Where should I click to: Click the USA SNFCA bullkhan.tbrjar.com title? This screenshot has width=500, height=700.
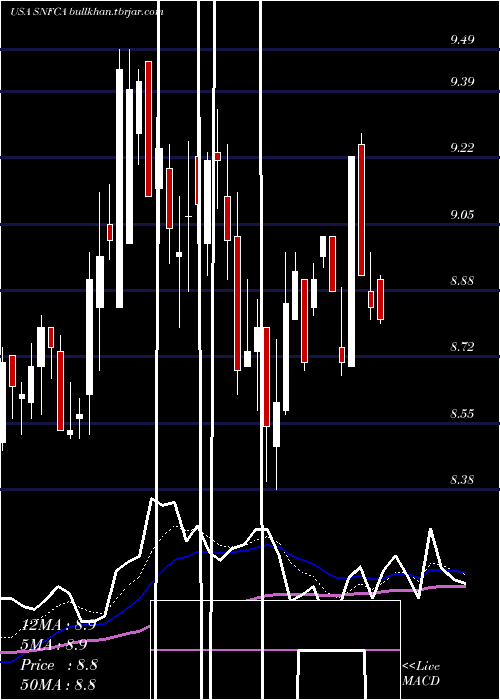(87, 12)
